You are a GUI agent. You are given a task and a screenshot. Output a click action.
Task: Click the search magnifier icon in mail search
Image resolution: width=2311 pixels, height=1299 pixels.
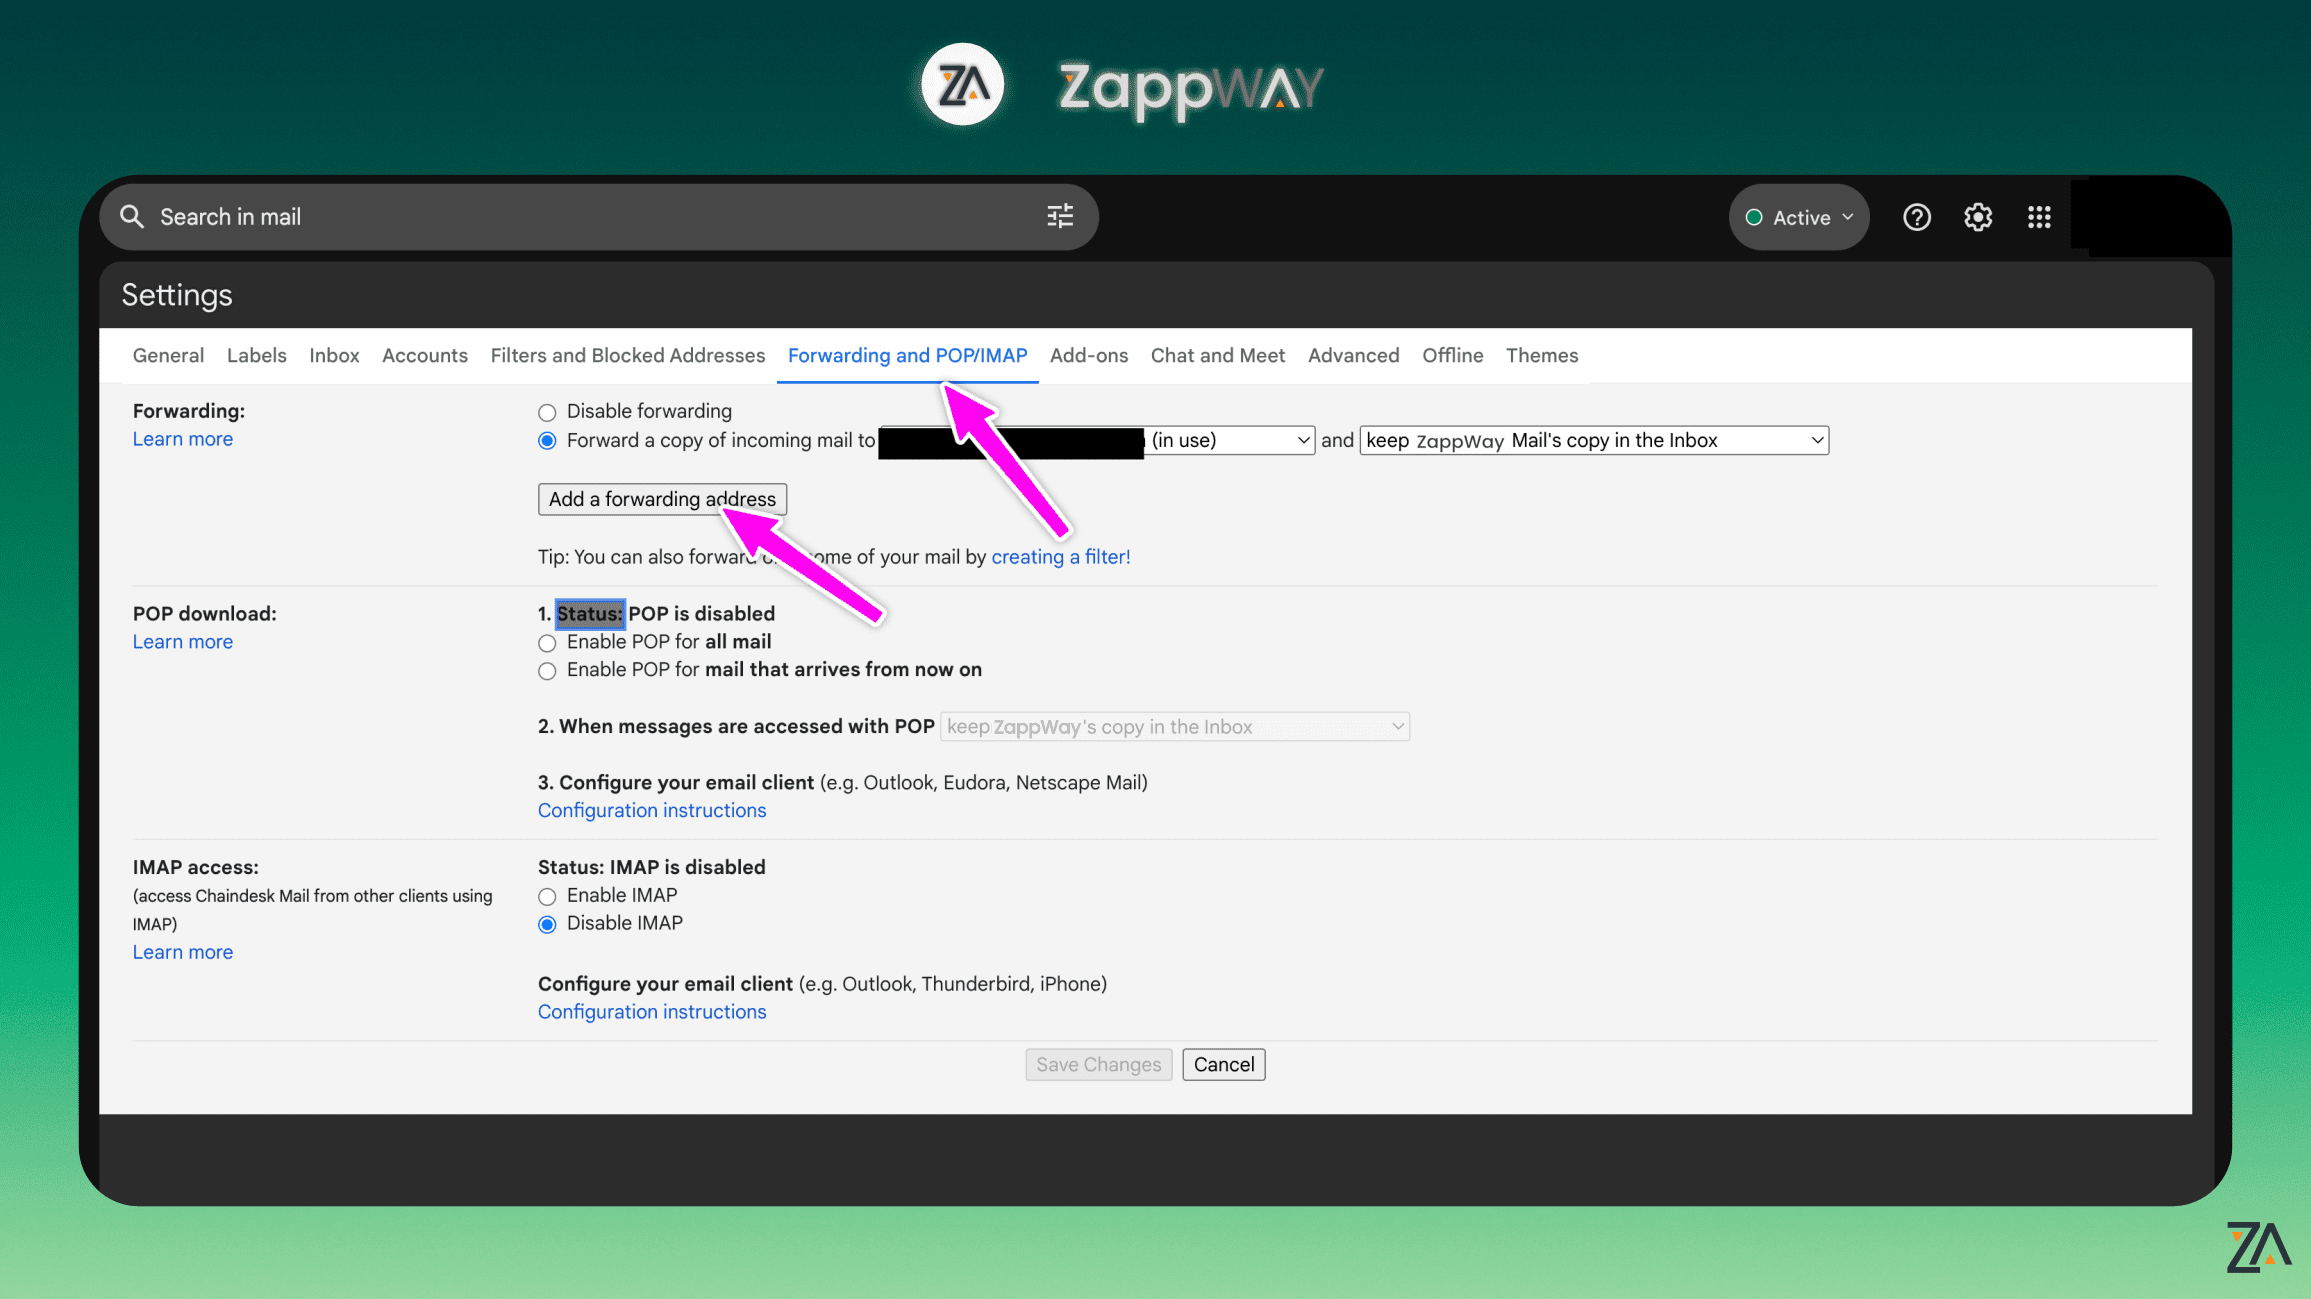pyautogui.click(x=132, y=217)
